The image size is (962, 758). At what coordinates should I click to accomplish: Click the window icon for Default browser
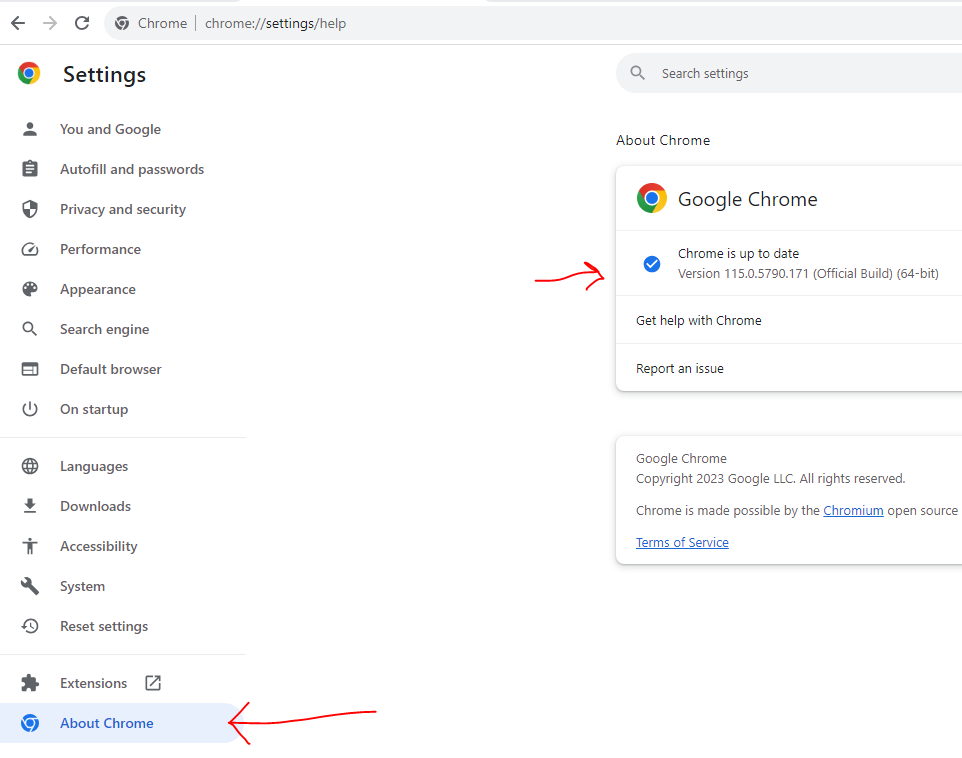coord(29,369)
